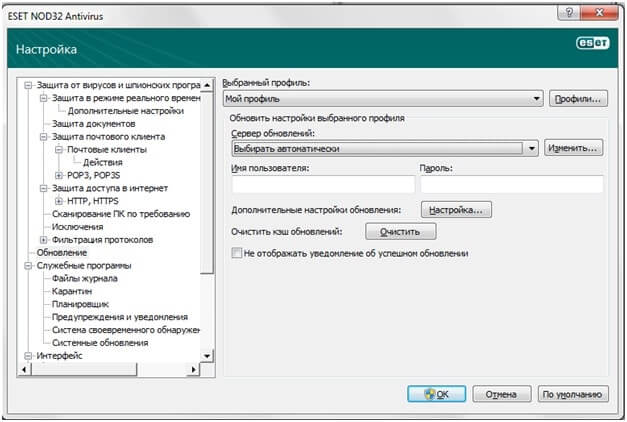Image resolution: width=627 pixels, height=422 pixels.
Task: Select 'Защита документов' tree item
Action: point(94,124)
